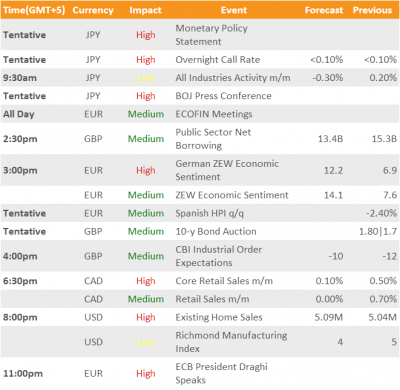
Task: Open CBI Industrial Order Expectations event
Action: [x=218, y=256]
